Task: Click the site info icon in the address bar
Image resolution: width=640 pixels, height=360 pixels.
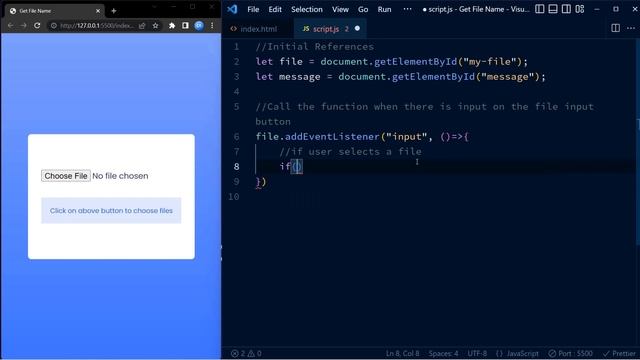Action: click(53, 26)
